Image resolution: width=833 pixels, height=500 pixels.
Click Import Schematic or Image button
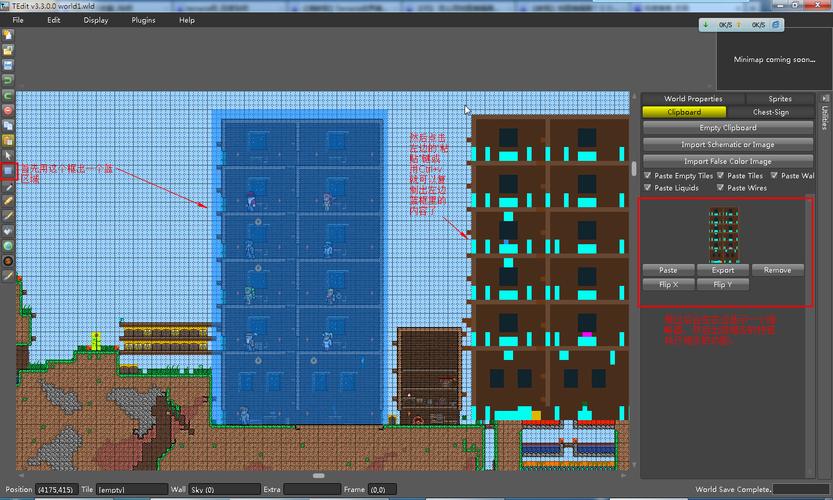728,145
